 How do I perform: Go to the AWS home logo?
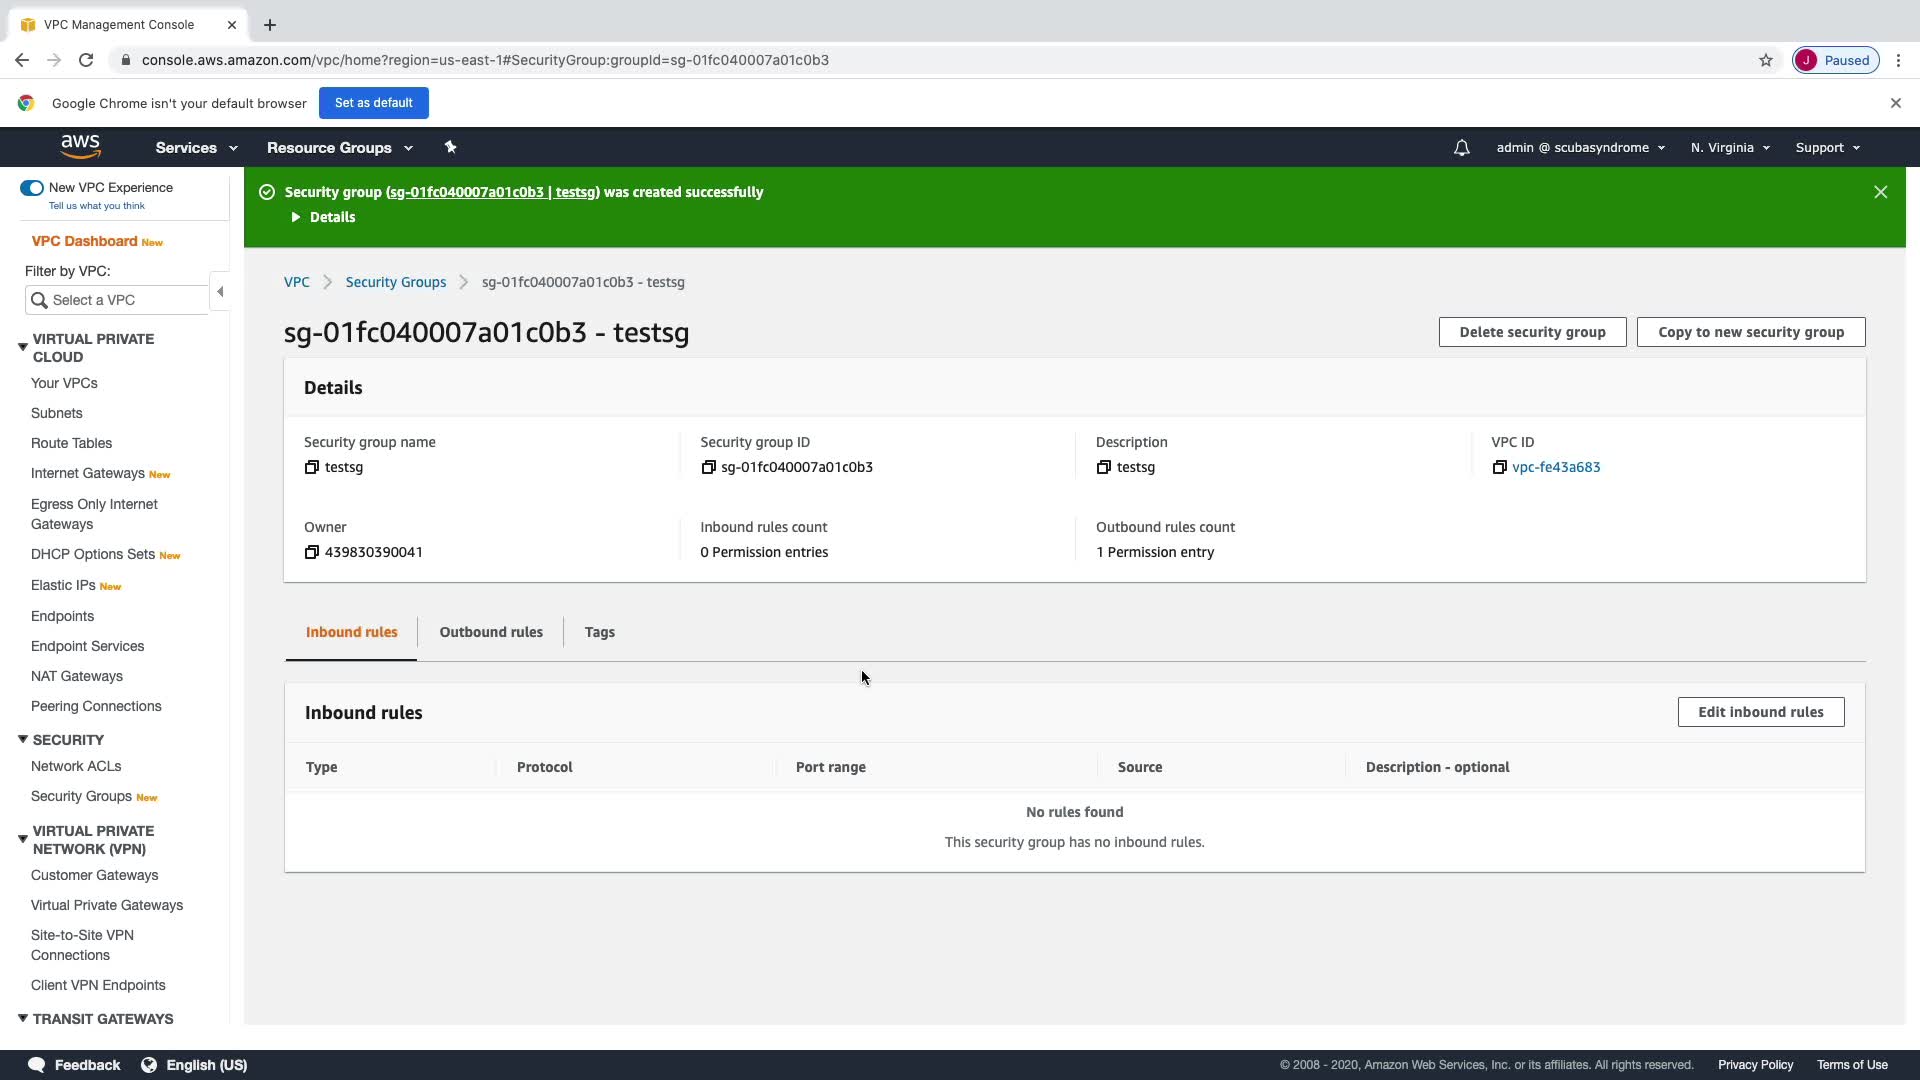(x=80, y=146)
